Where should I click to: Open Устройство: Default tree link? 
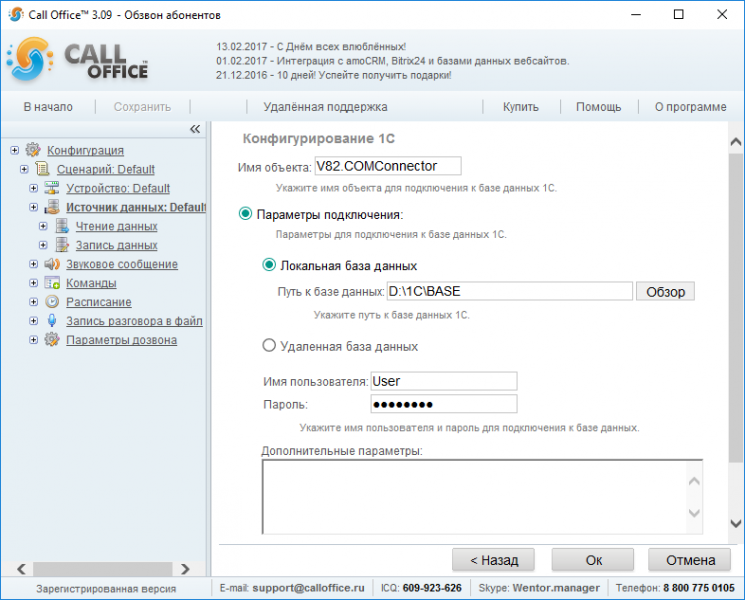118,189
